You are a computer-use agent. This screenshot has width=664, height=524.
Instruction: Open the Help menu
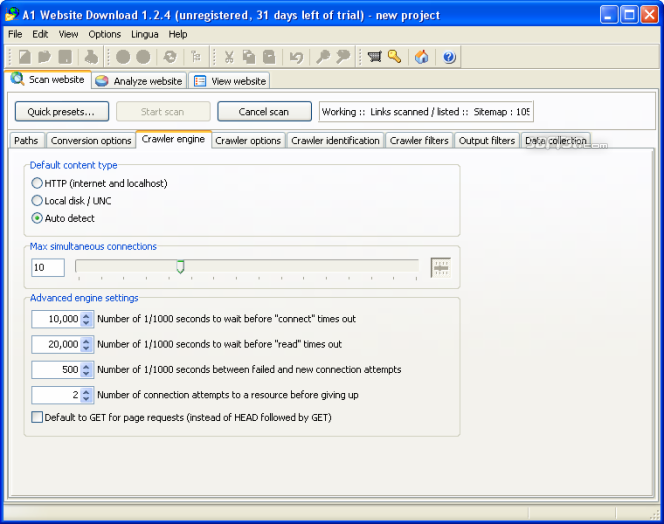pyautogui.click(x=178, y=34)
